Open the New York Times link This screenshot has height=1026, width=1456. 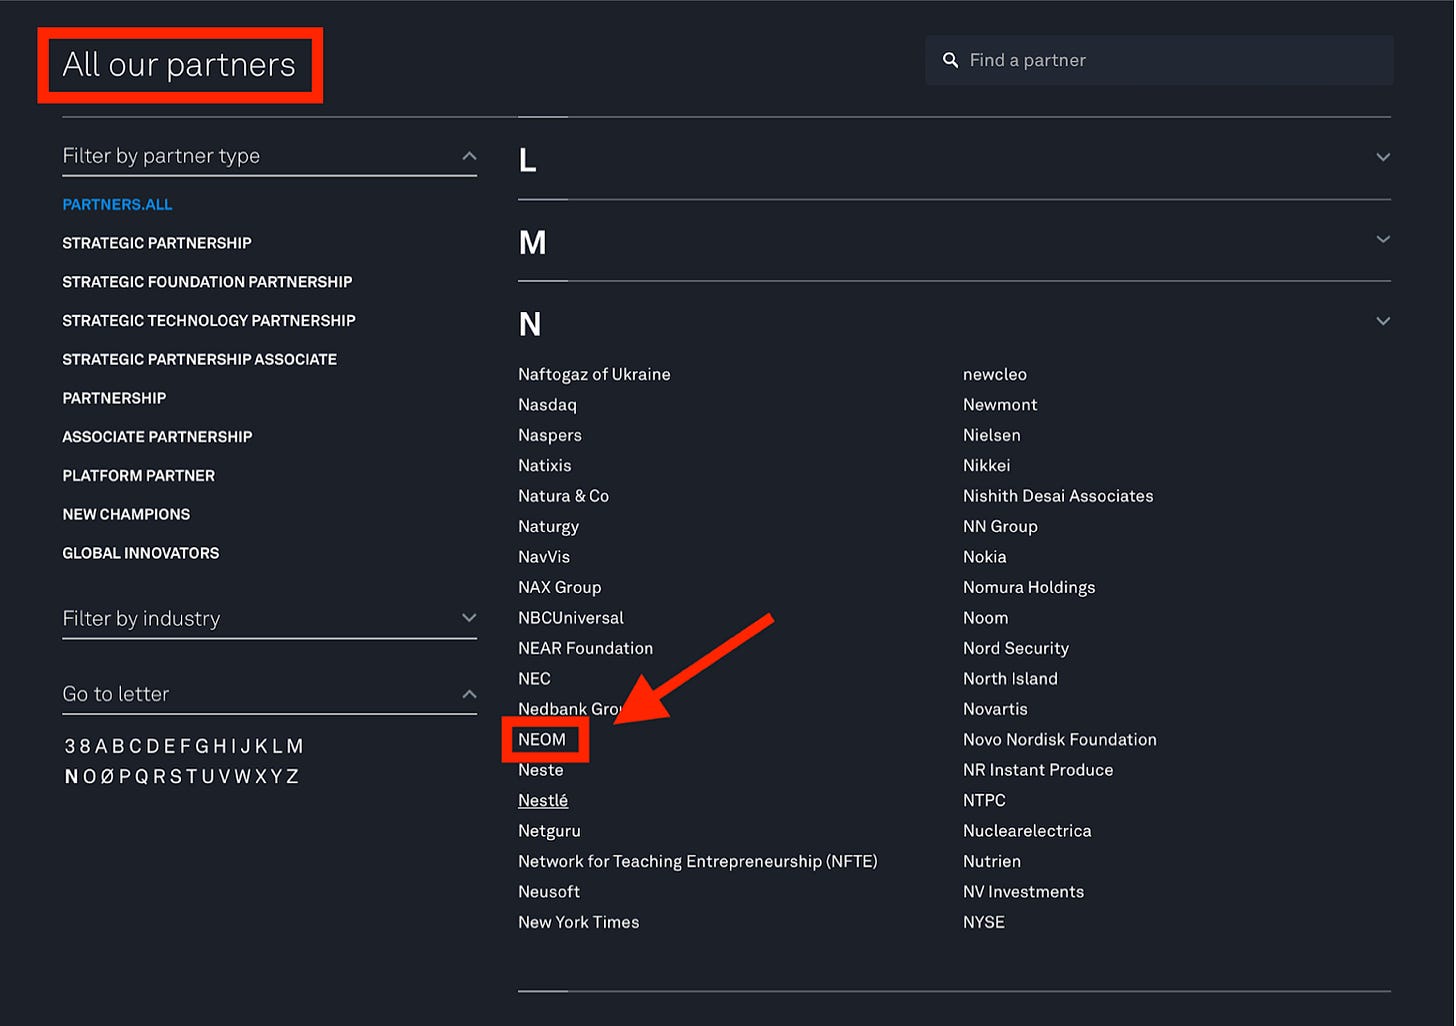click(578, 922)
